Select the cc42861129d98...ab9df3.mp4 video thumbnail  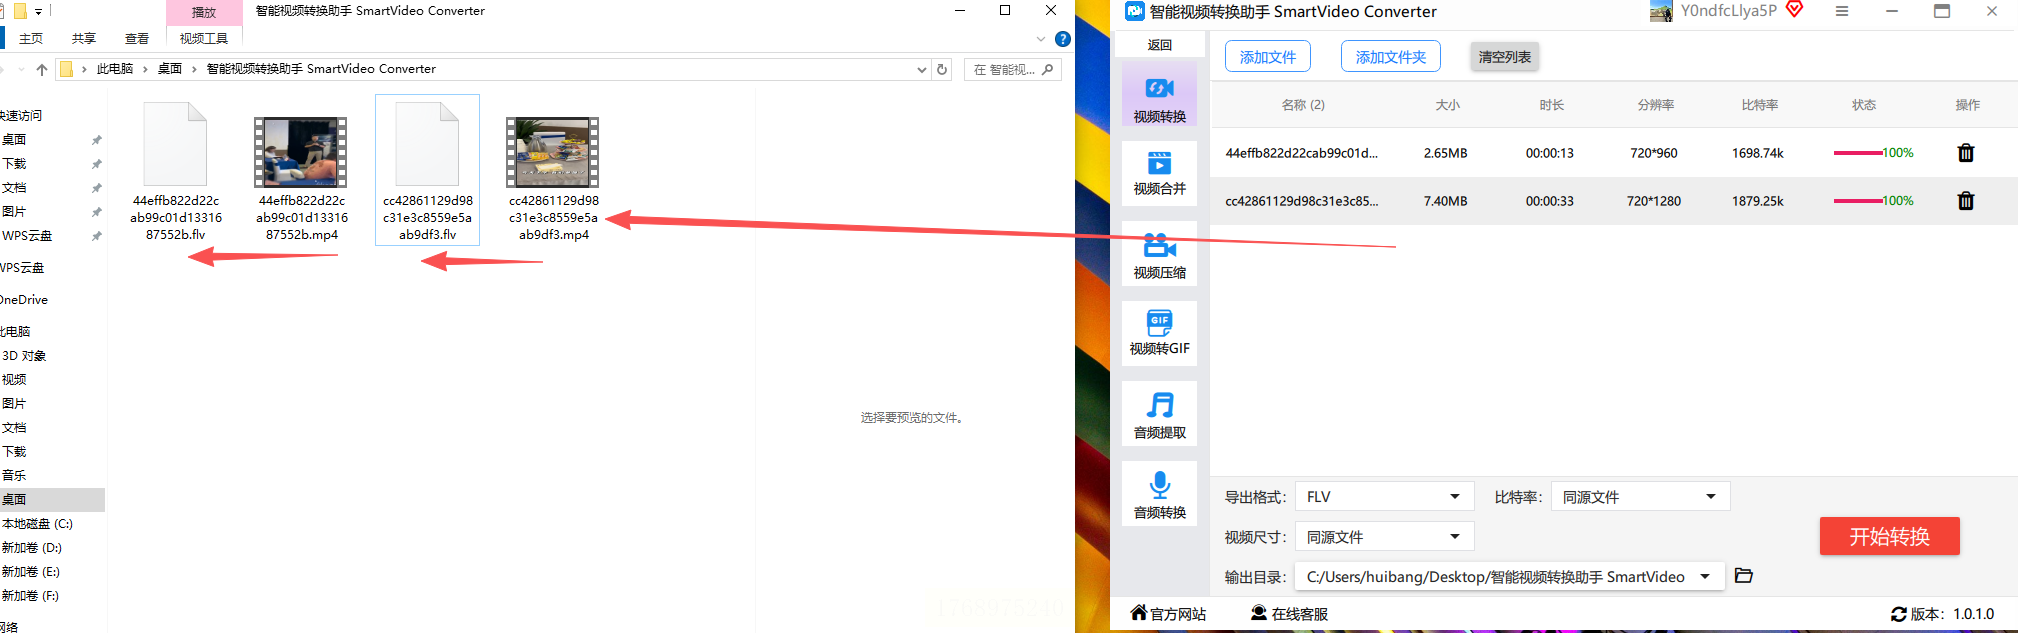click(553, 152)
